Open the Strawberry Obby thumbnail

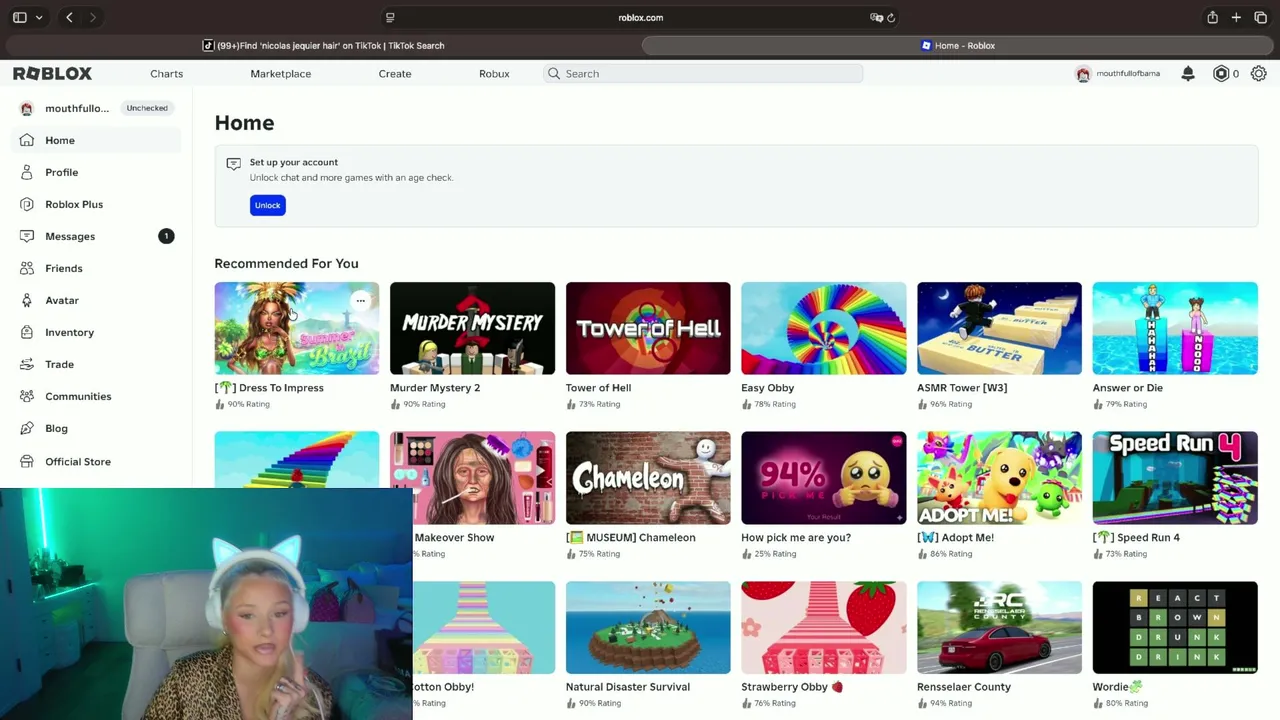pos(824,628)
